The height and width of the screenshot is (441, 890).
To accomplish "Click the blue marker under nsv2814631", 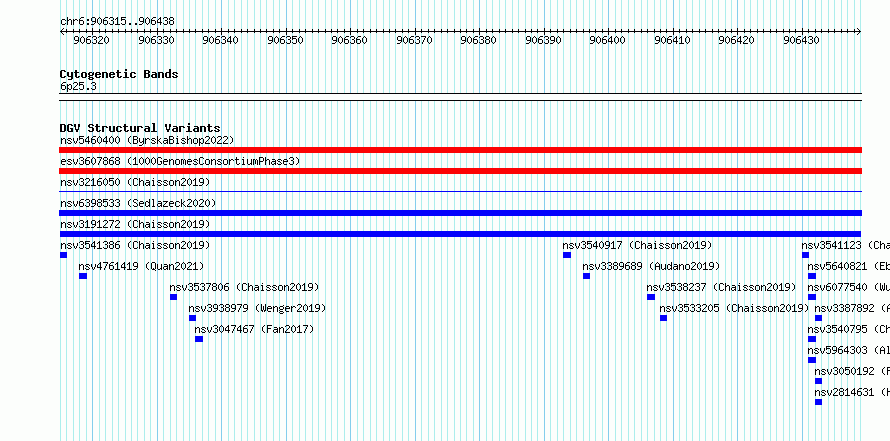I will [818, 402].
